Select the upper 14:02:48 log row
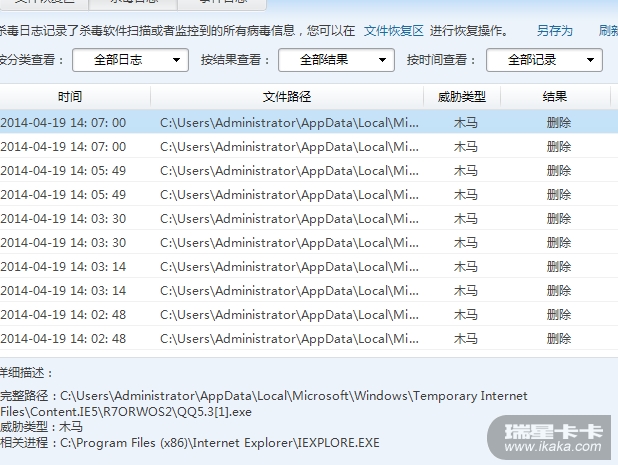This screenshot has width=618, height=465. 309,315
